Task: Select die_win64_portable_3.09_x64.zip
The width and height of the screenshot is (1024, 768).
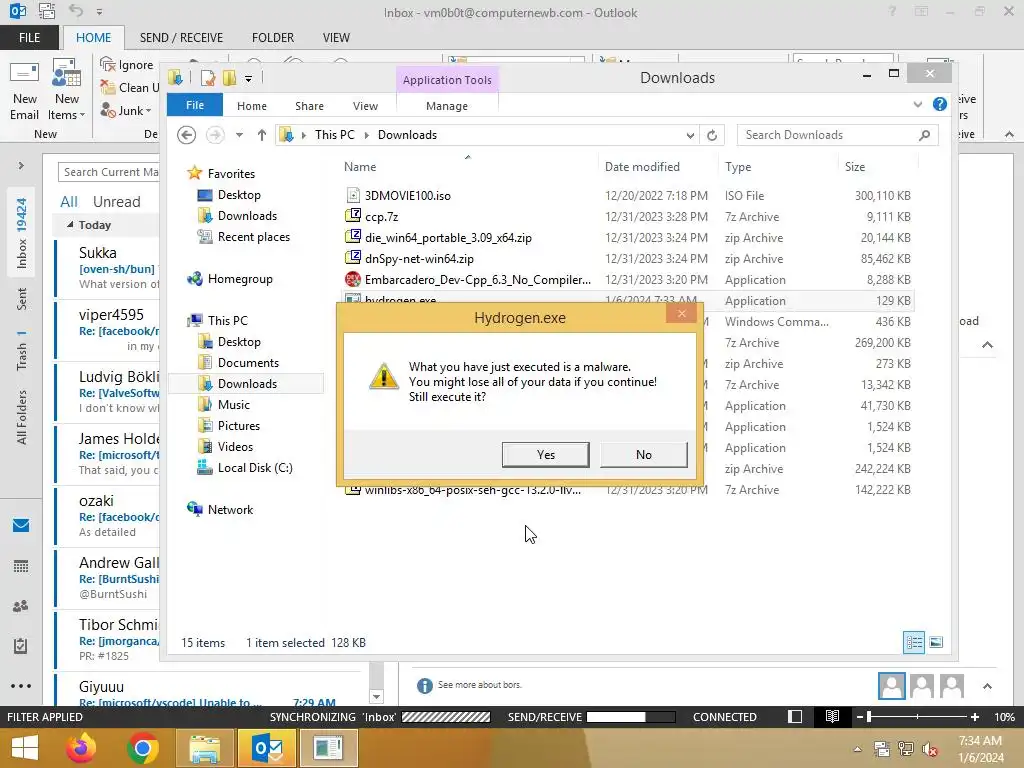Action: 448,238
